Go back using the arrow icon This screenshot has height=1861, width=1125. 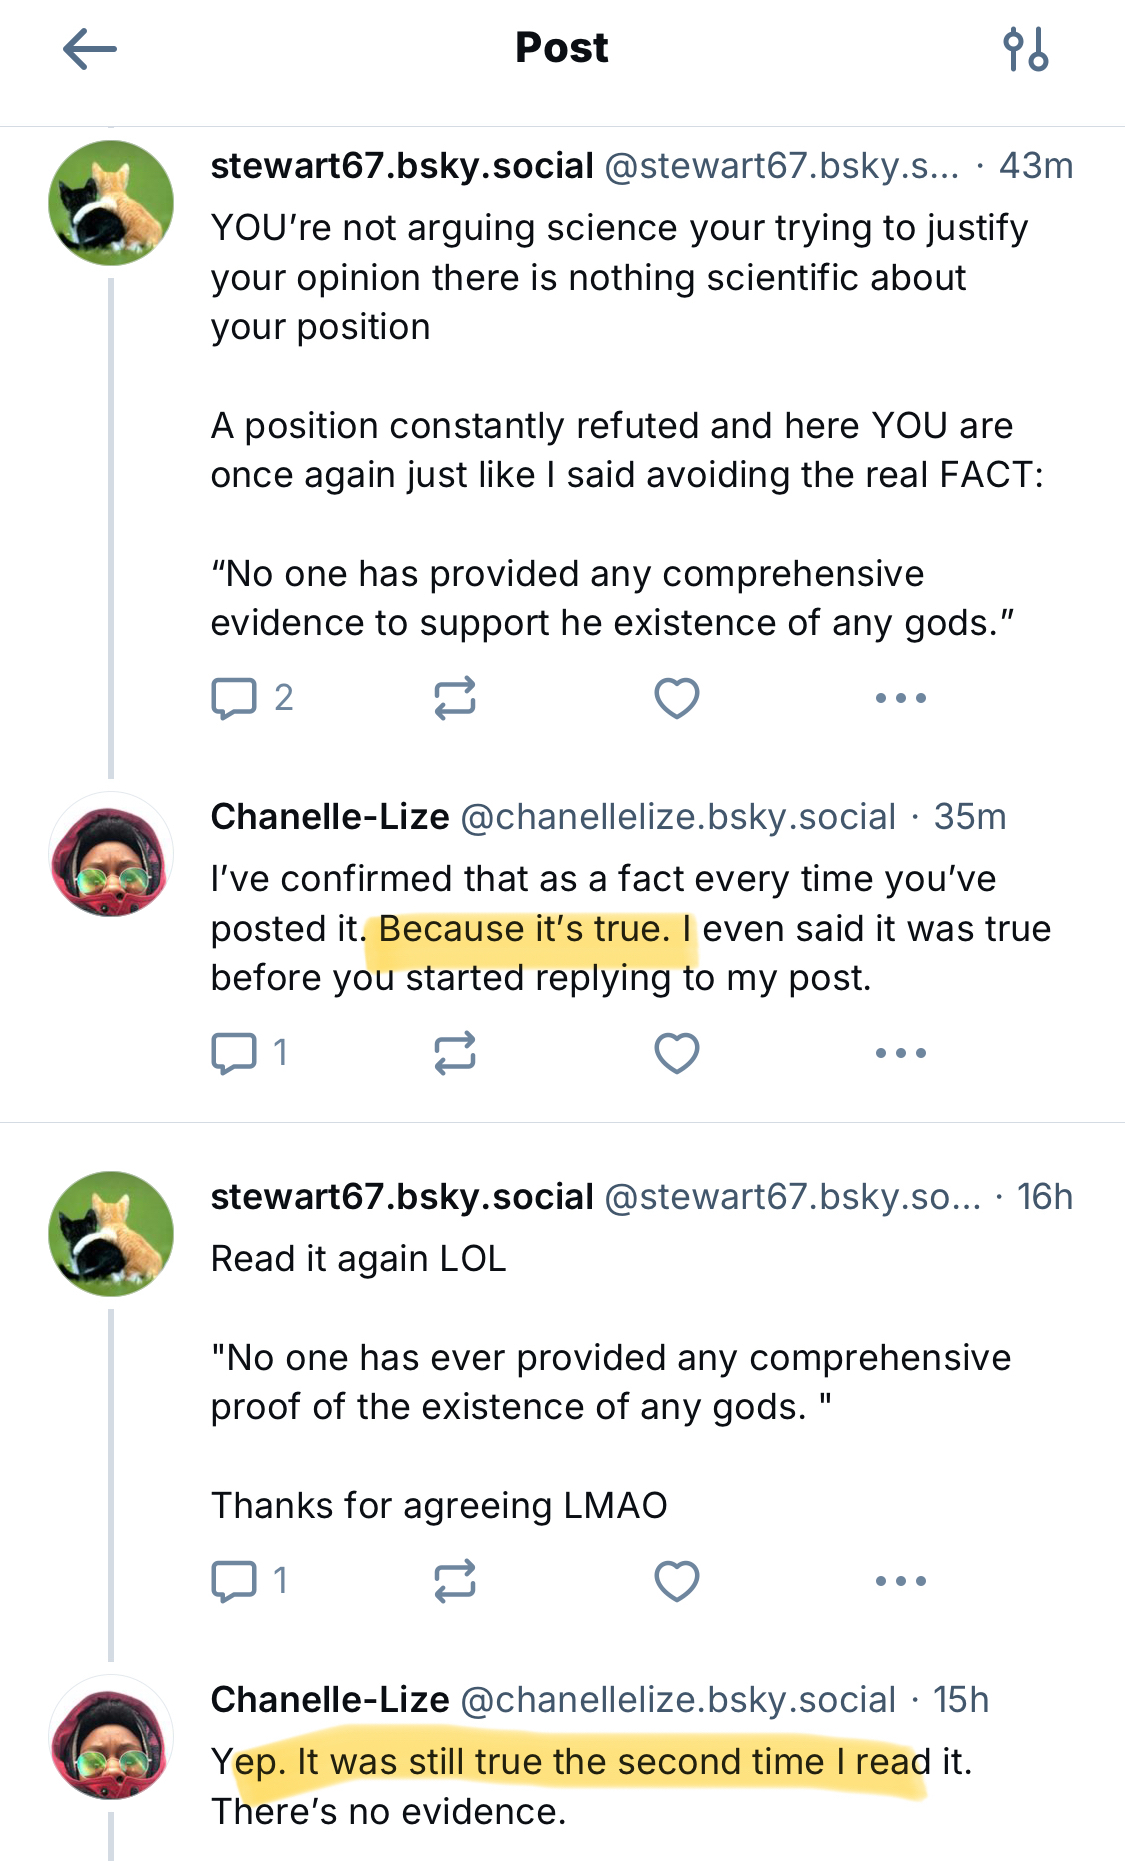pos(90,49)
